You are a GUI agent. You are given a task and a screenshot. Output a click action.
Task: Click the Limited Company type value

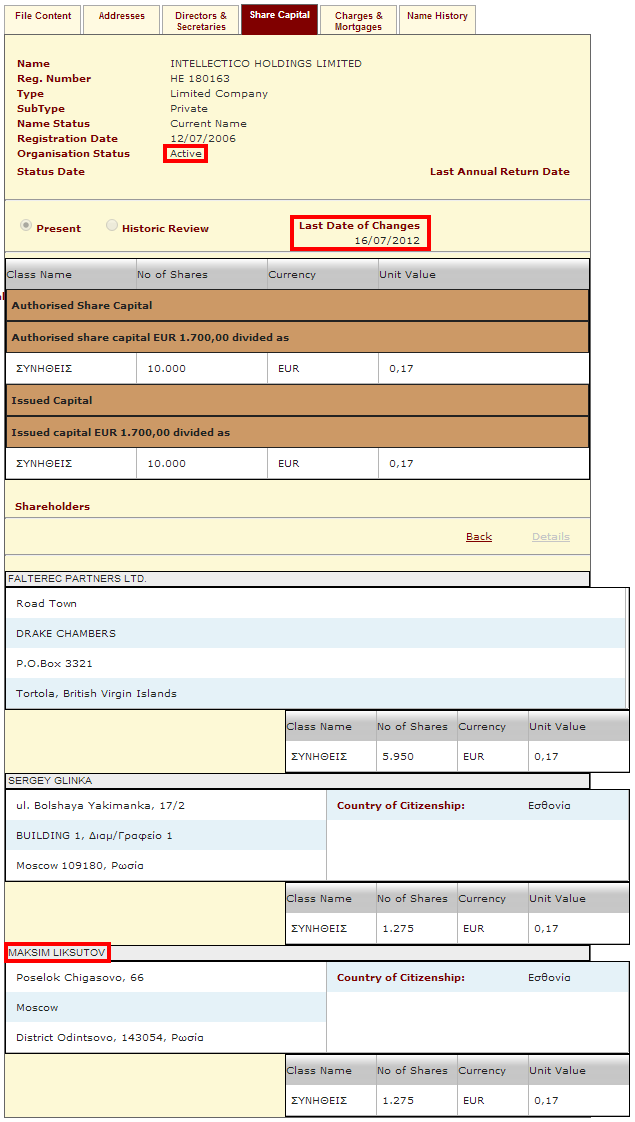coord(219,94)
